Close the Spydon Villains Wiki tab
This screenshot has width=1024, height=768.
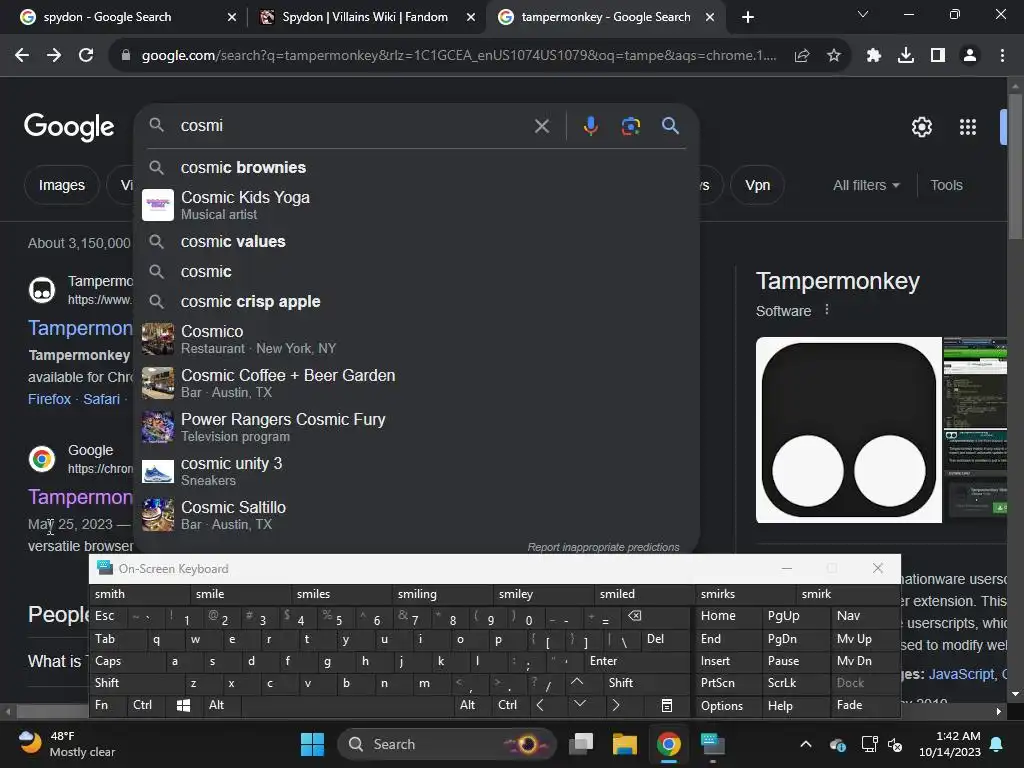[471, 18]
